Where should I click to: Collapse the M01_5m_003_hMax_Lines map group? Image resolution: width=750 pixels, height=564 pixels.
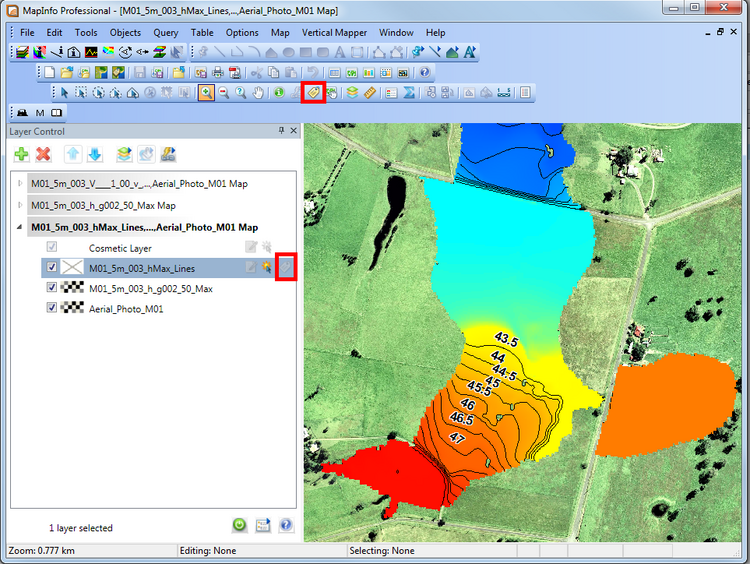21,227
